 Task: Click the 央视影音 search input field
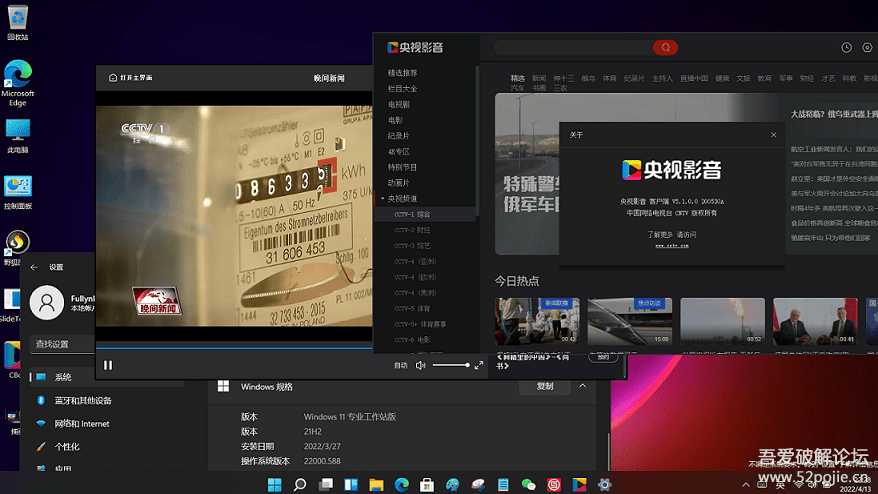click(x=573, y=48)
